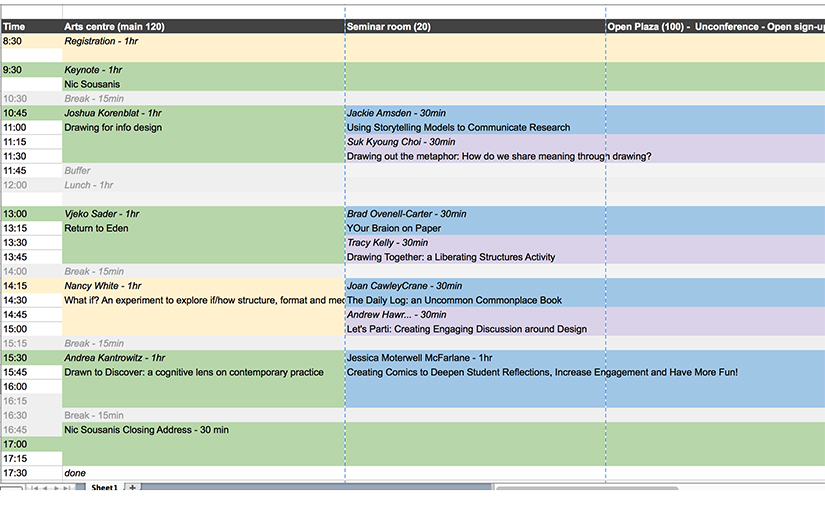This screenshot has width=825, height=510.
Task: Click the 'Brad Ovenell-Carter - 30min' cell
Action: click(x=475, y=214)
